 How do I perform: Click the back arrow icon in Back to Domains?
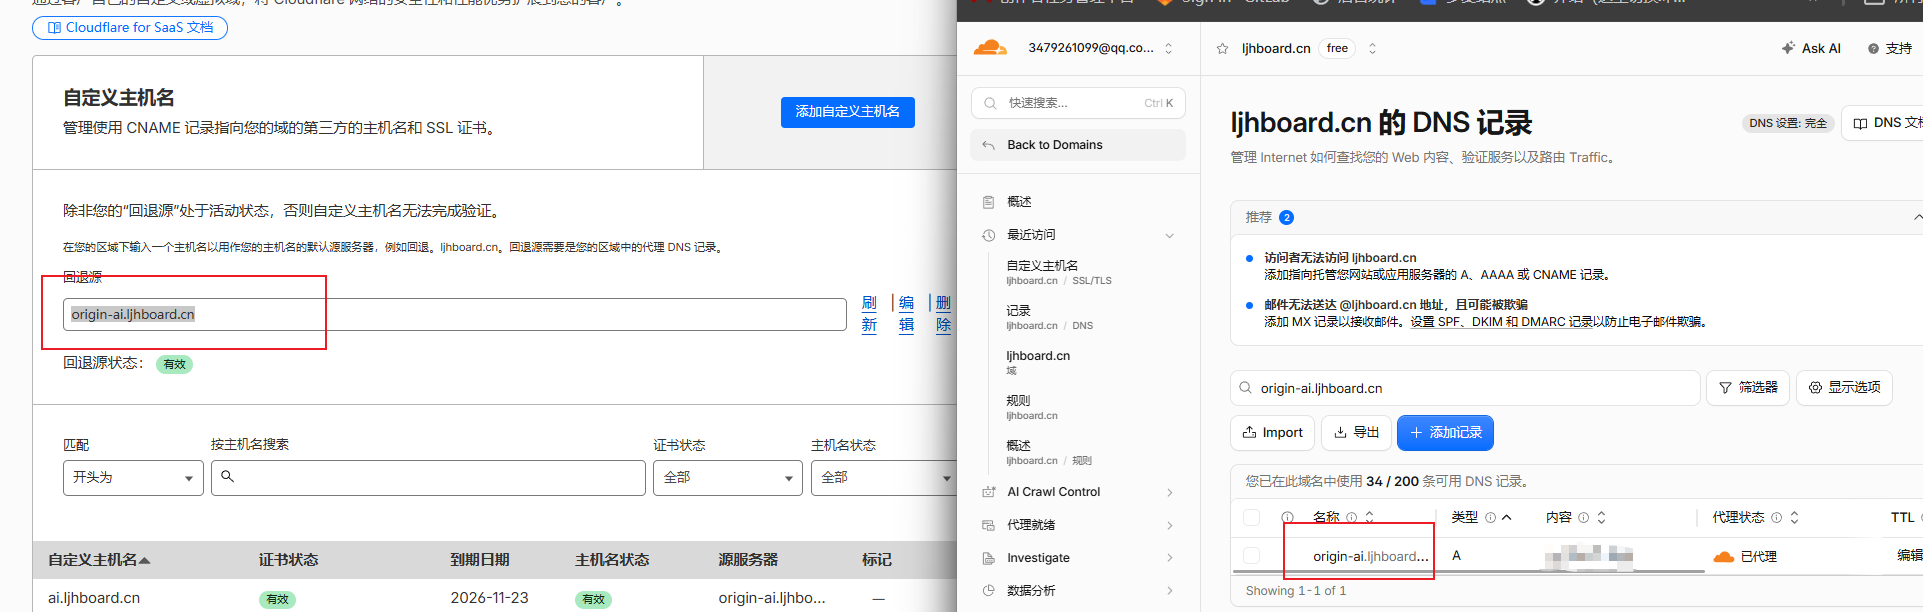click(x=988, y=145)
